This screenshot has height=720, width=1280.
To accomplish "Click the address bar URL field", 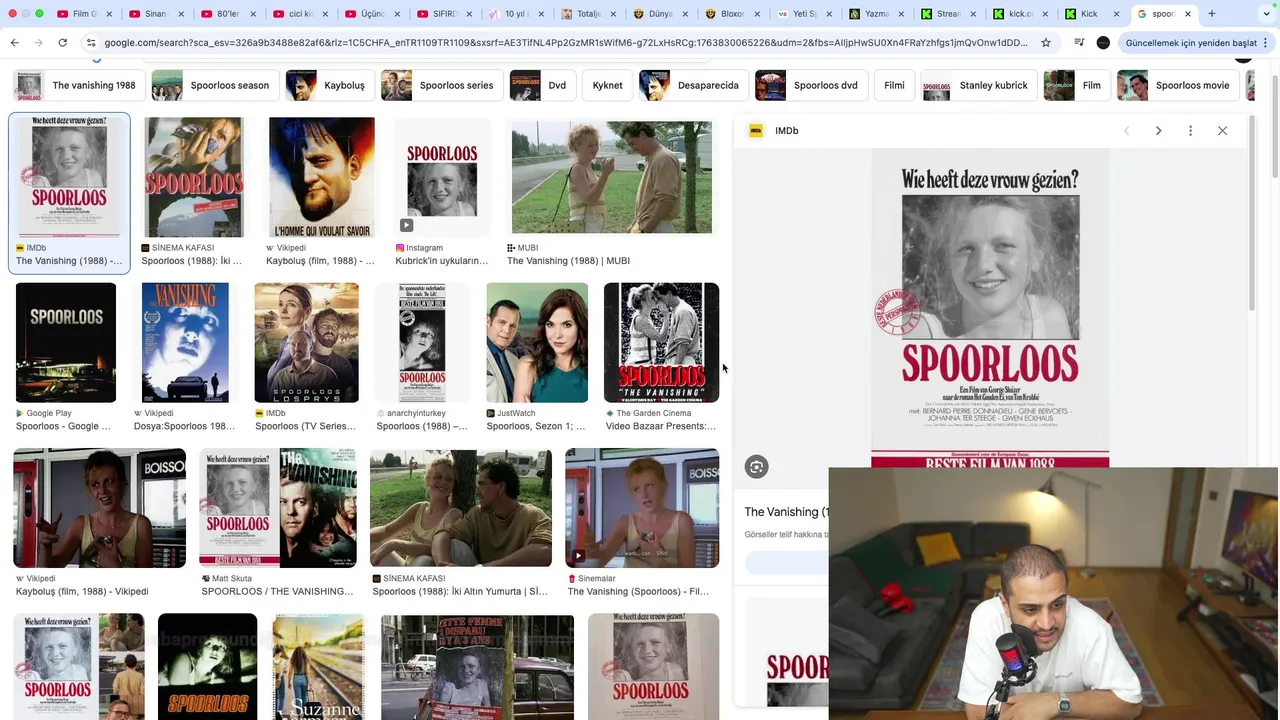I will (565, 43).
